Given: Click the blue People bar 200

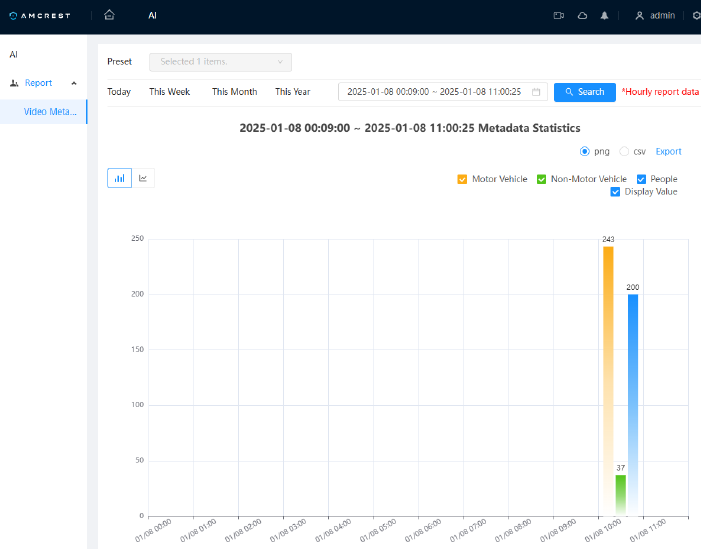Looking at the screenshot, I should (x=633, y=405).
